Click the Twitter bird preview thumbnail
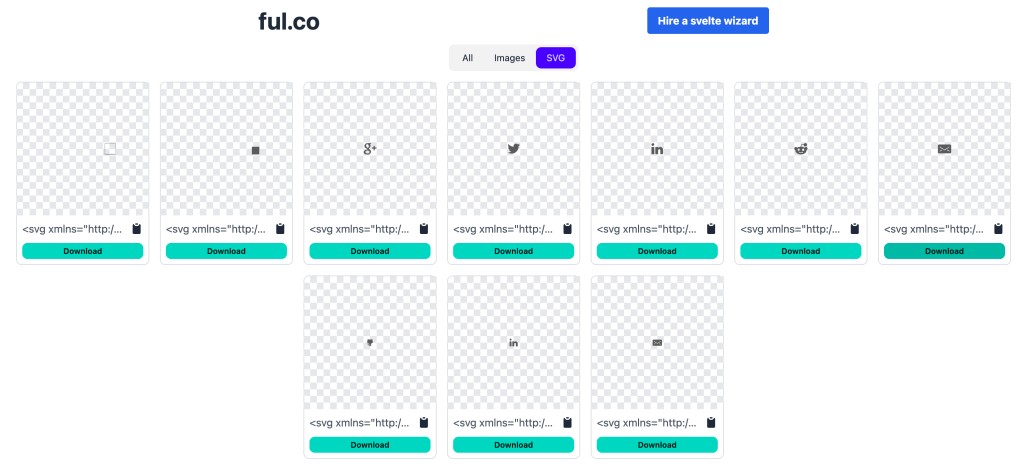This screenshot has height=472, width=1024. click(514, 149)
